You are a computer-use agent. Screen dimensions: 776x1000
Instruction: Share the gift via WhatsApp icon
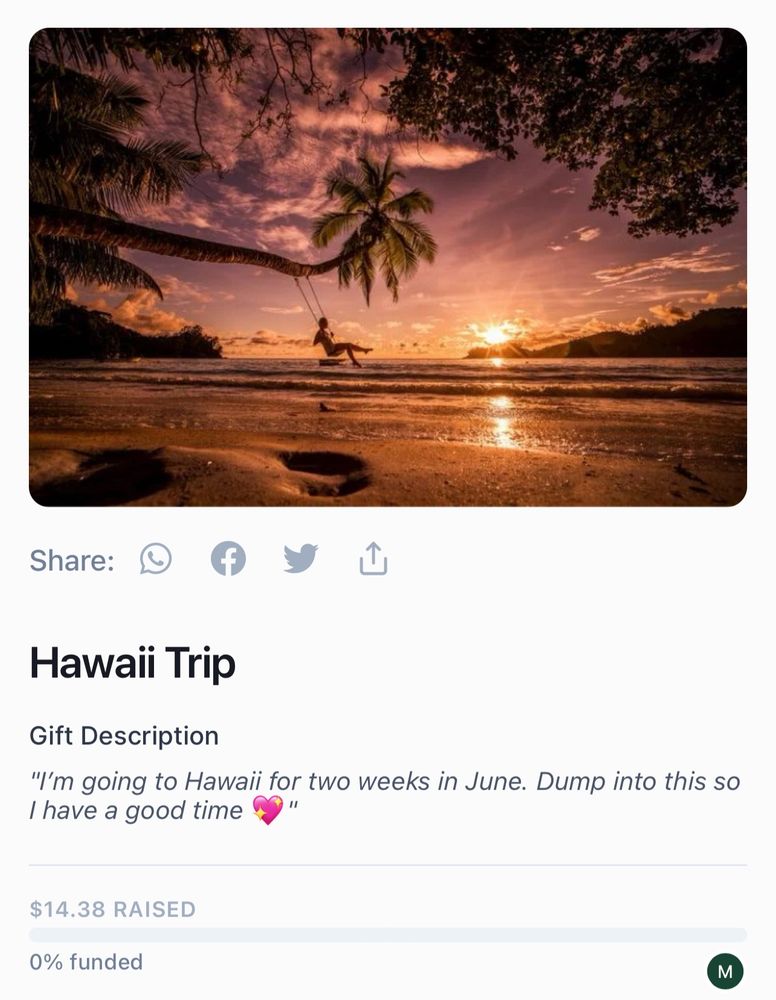pyautogui.click(x=156, y=559)
